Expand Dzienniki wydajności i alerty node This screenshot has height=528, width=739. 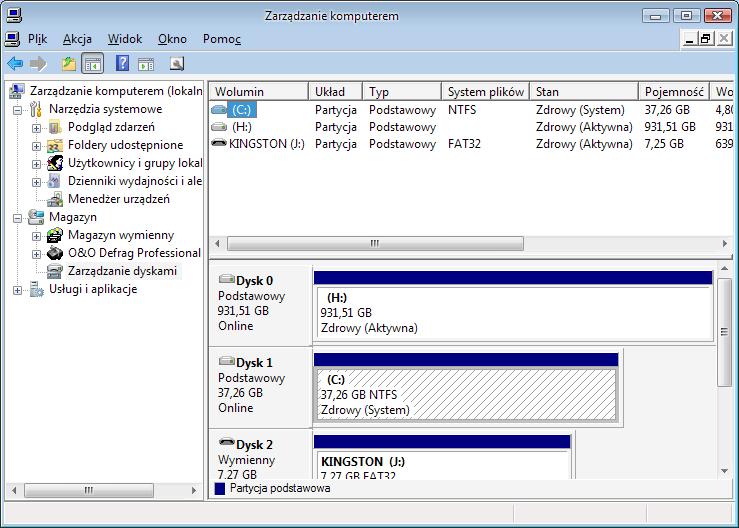tap(36, 182)
